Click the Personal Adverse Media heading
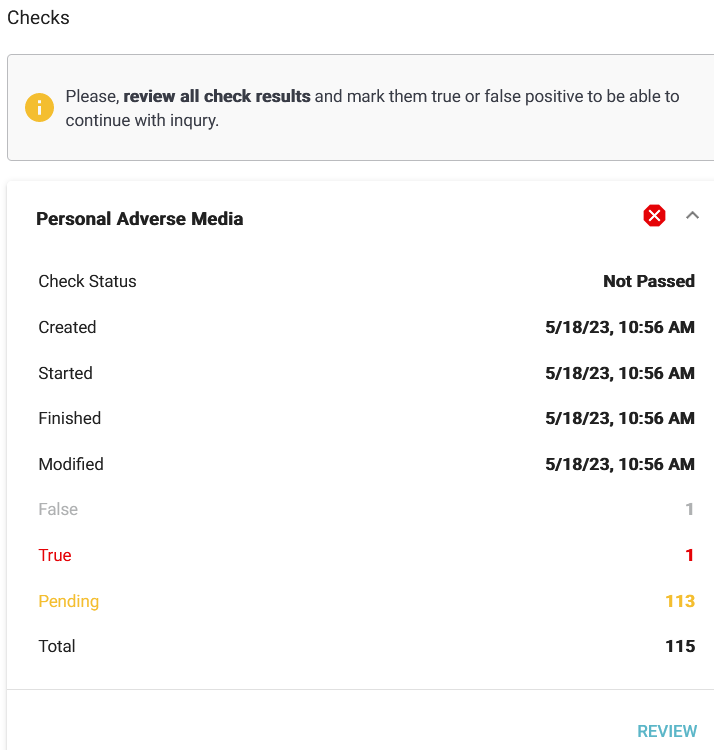 (139, 219)
